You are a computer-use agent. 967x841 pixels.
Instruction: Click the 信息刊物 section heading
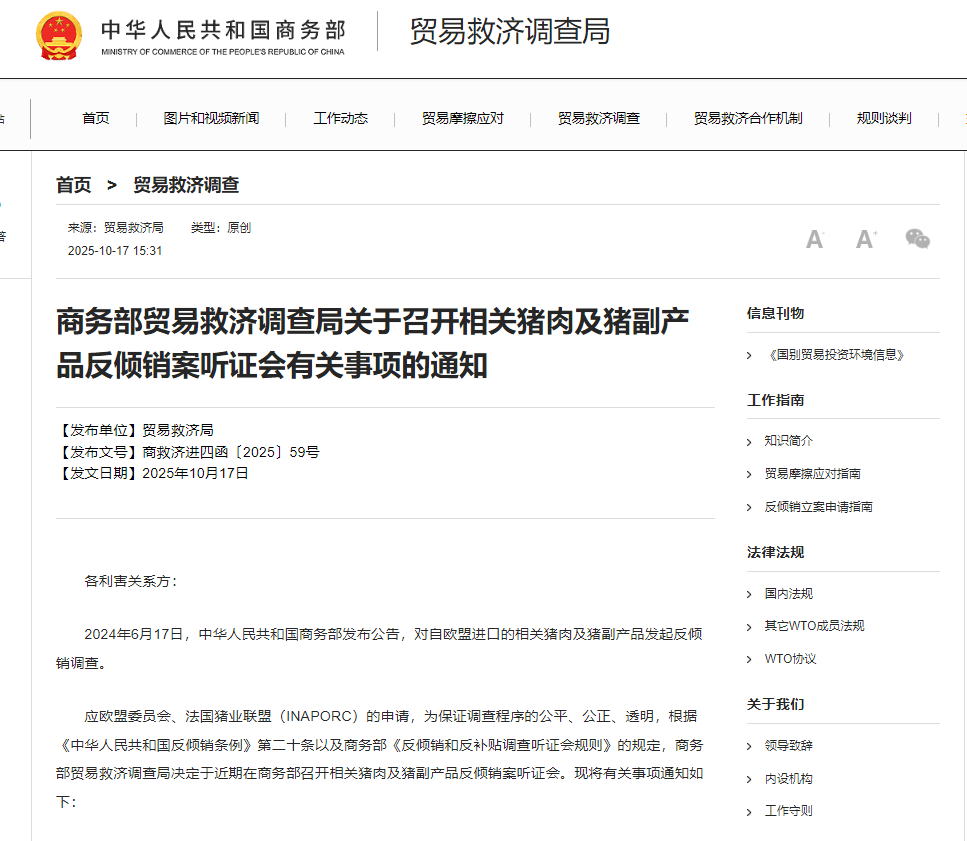coord(775,313)
